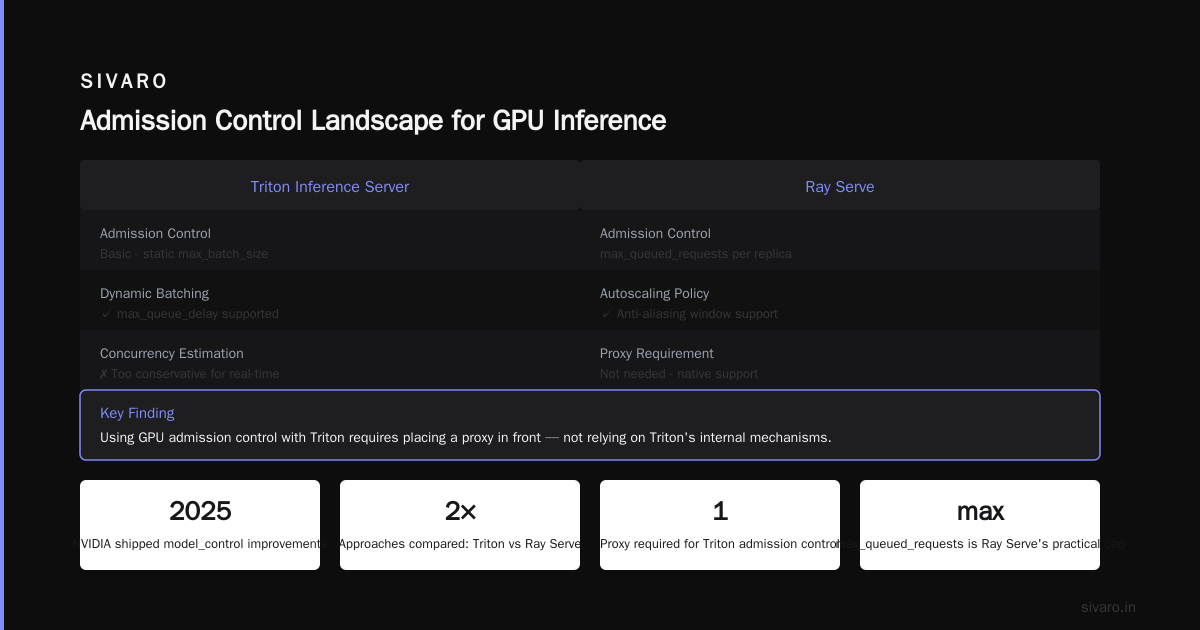Select the Admission Control Landscape title
The width and height of the screenshot is (1200, 630).
(x=373, y=121)
